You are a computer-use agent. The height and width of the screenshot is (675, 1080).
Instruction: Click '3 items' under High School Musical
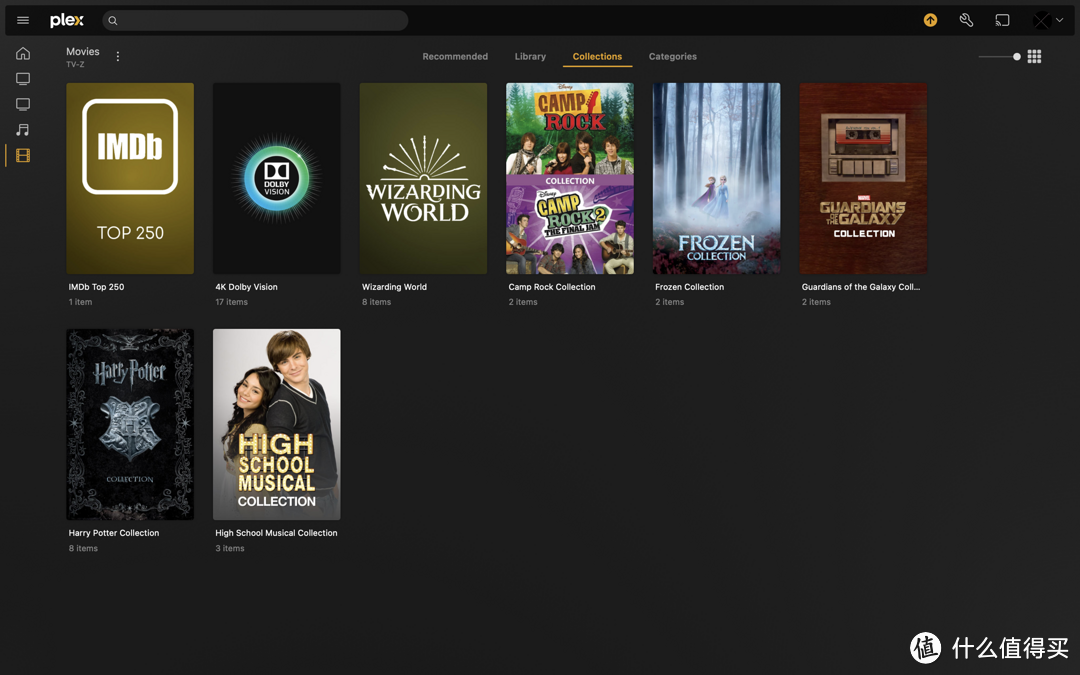[x=230, y=548]
